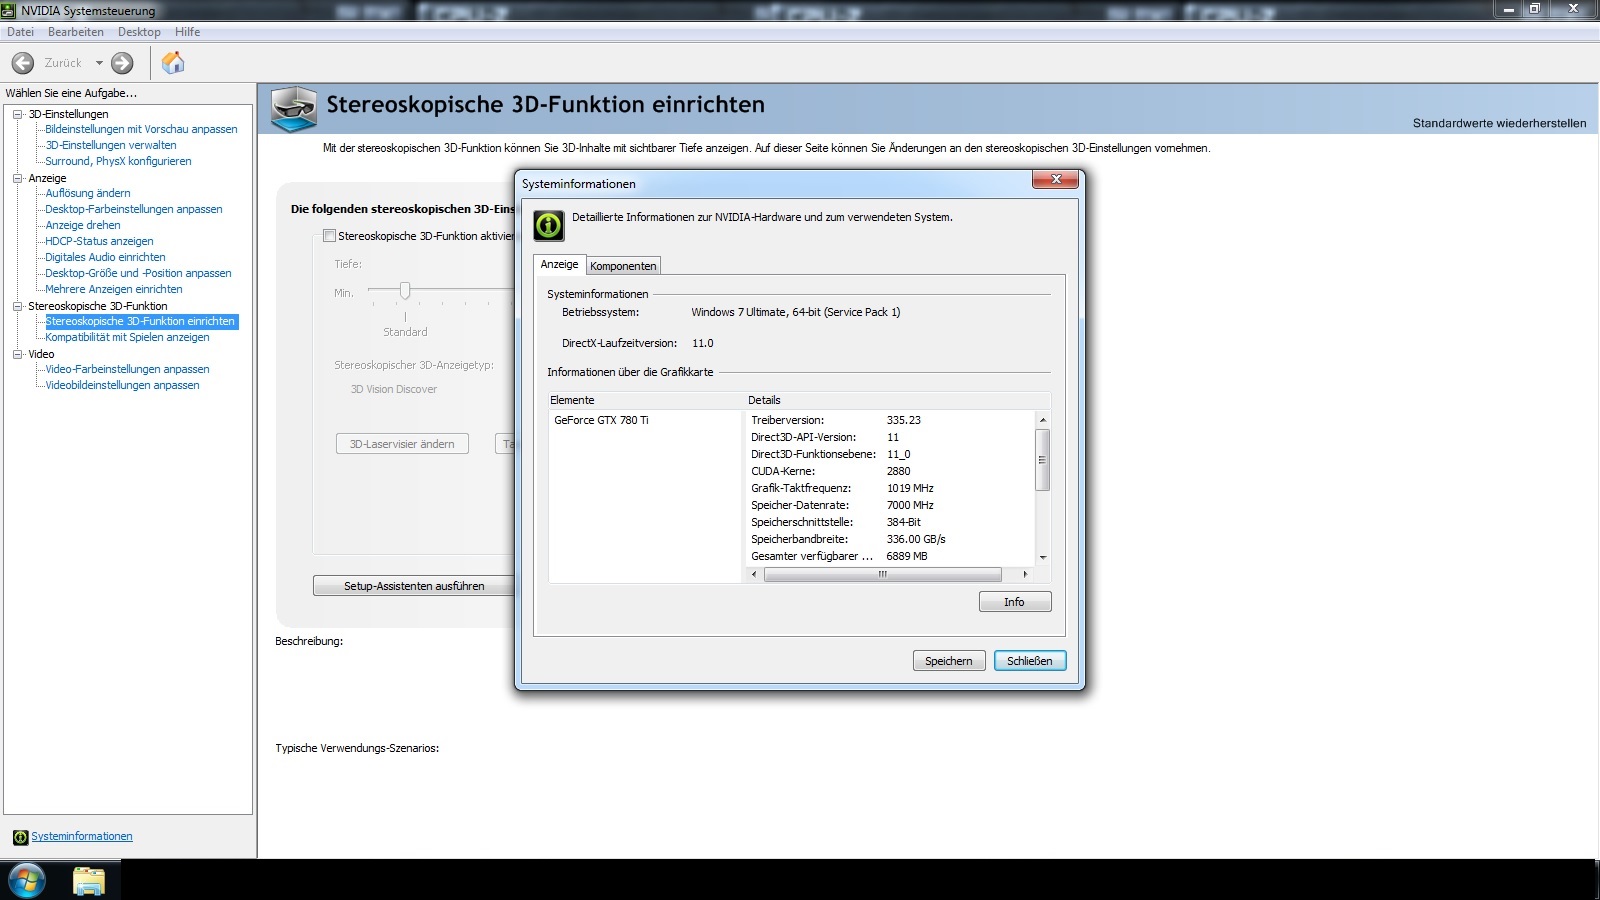Click the scroll up arrow in Details list
Screen dimensions: 1600x900
[1042, 420]
